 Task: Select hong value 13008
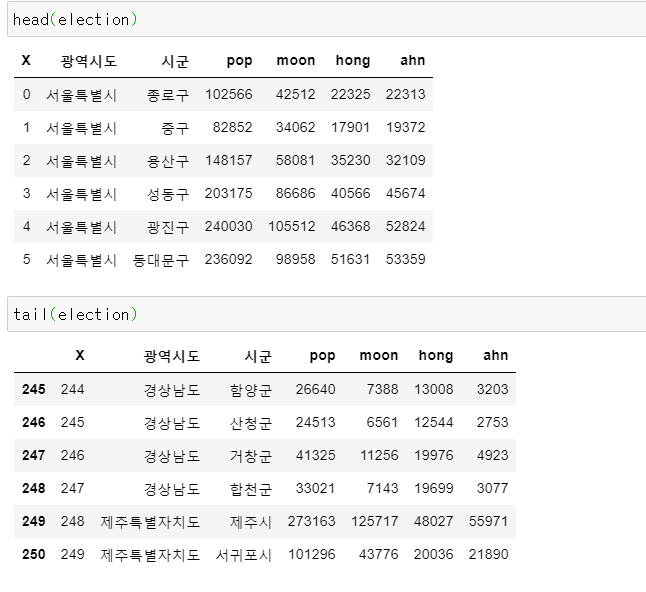tap(433, 389)
